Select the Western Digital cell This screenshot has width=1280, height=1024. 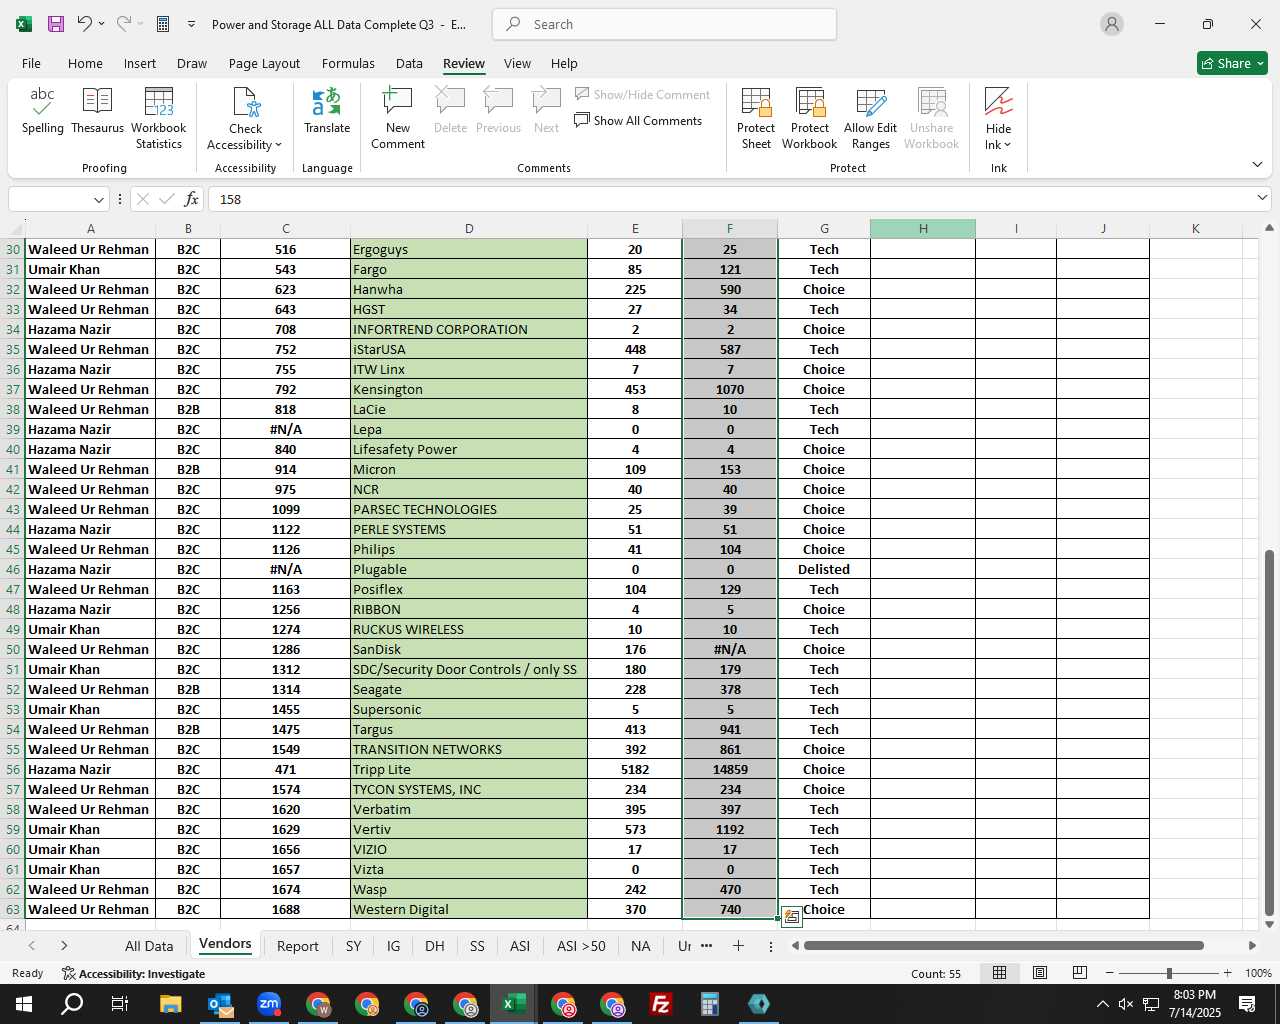(468, 909)
